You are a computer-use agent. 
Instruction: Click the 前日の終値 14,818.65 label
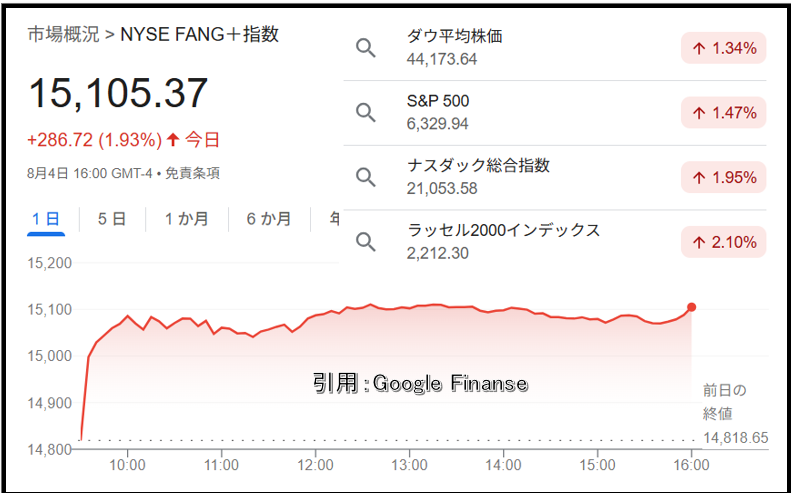click(x=735, y=414)
